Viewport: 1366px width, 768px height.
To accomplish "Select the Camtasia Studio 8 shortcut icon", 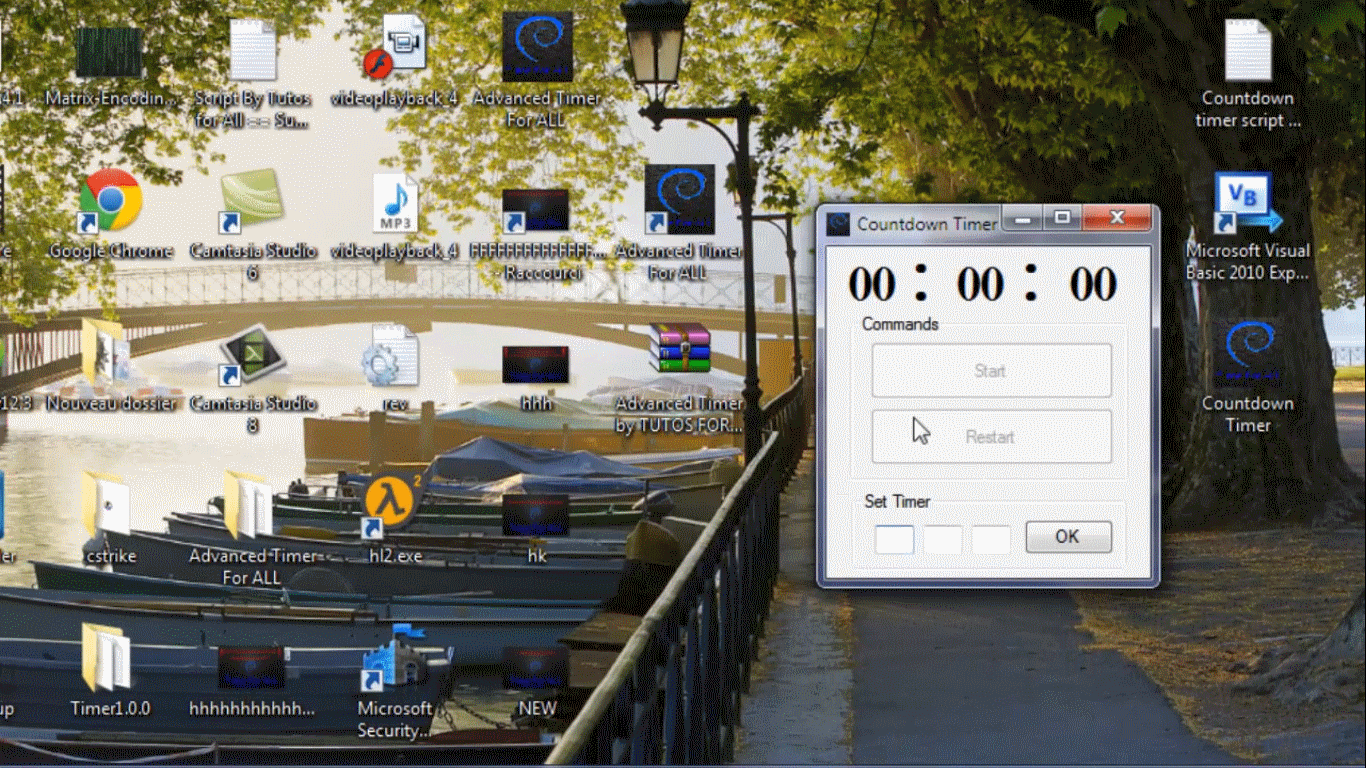I will tap(252, 356).
